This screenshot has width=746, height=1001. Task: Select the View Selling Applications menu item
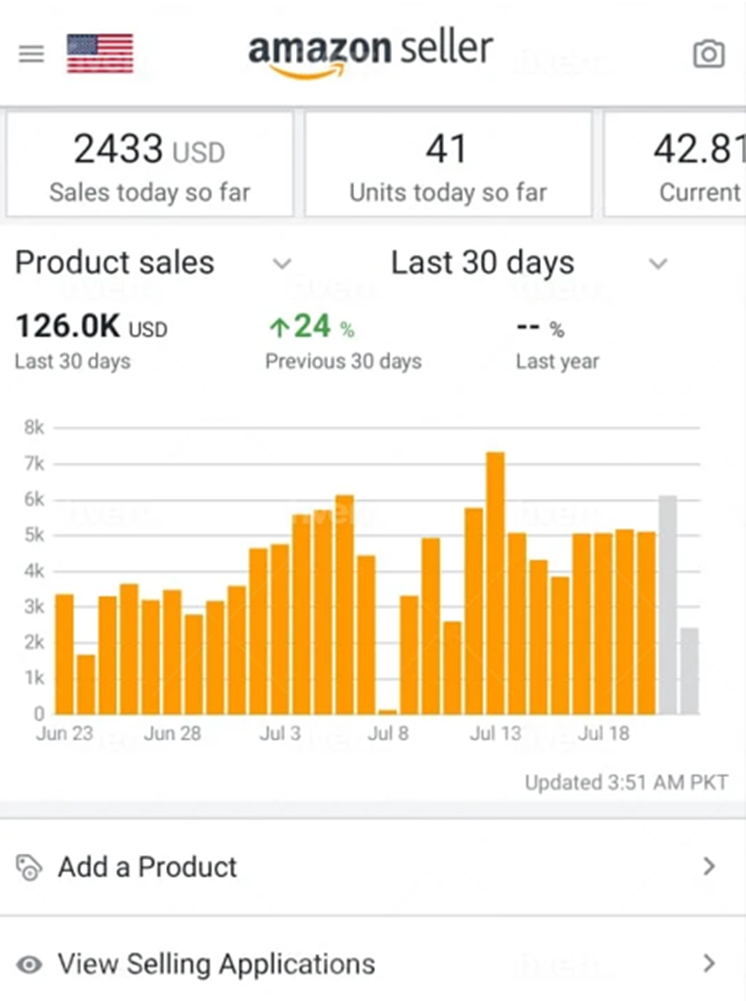[216, 965]
